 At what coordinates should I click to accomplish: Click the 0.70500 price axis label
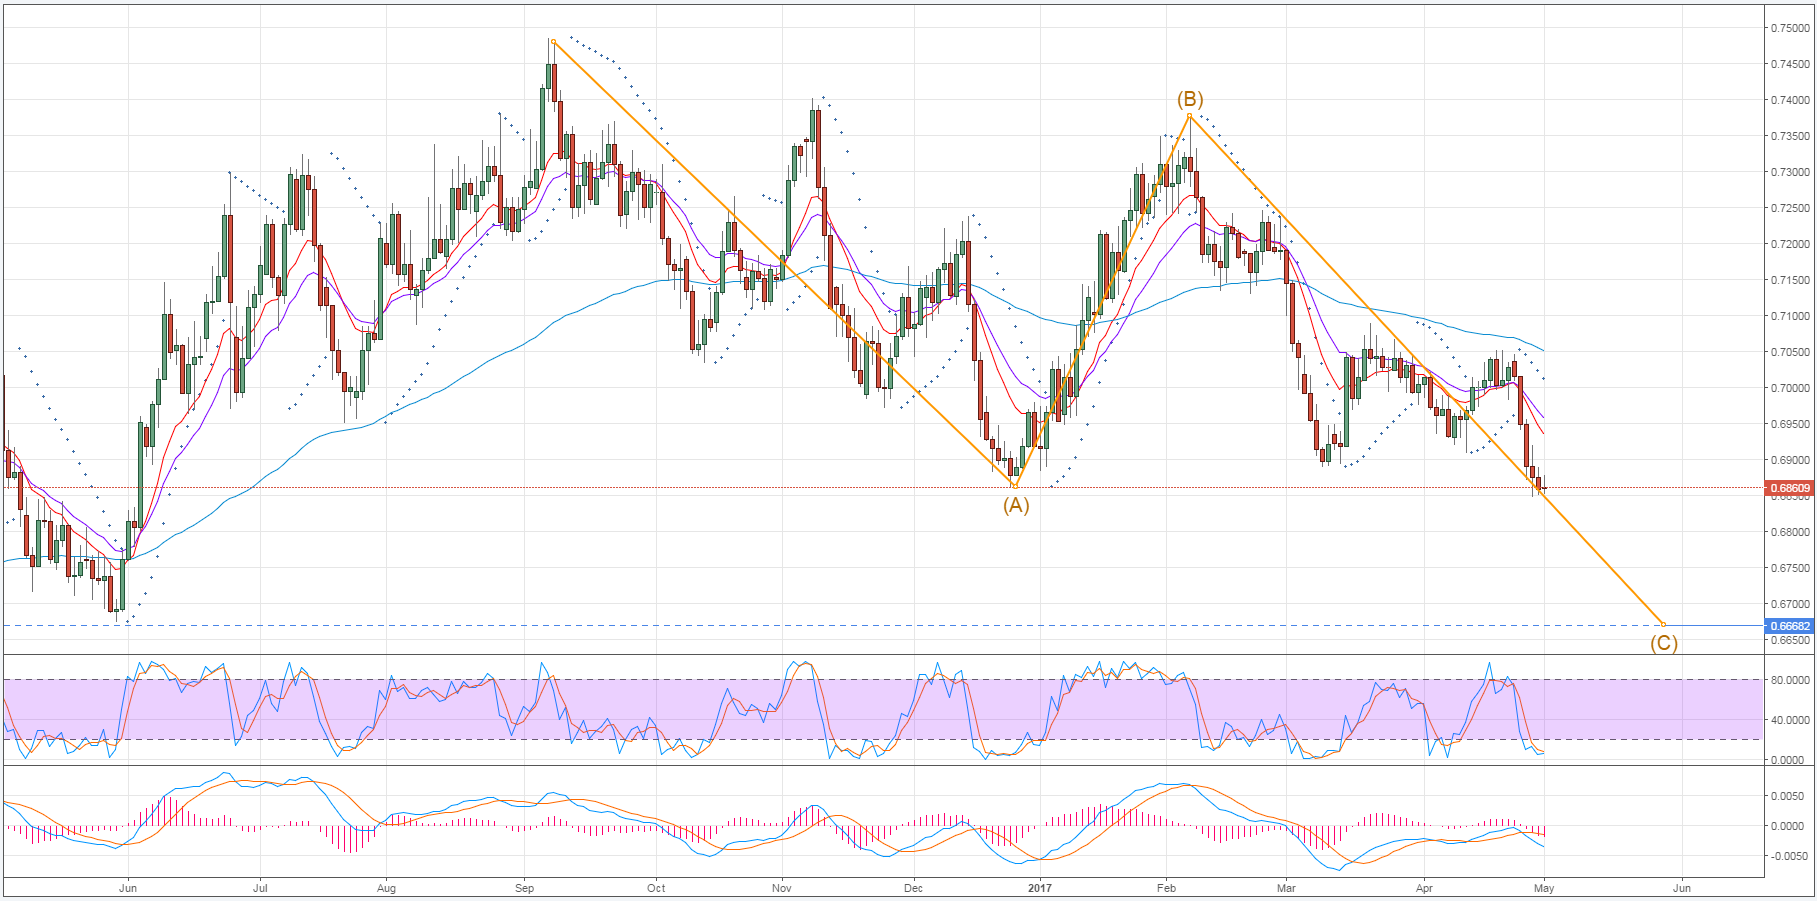point(1790,352)
